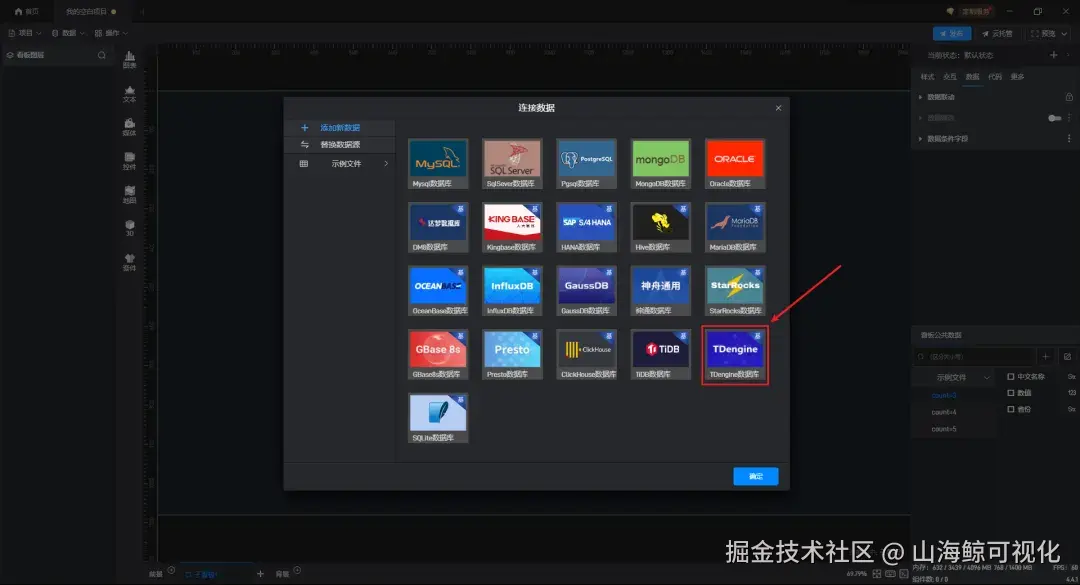Open the 项目 menu dropdown
The height and width of the screenshot is (585, 1080).
click(24, 33)
